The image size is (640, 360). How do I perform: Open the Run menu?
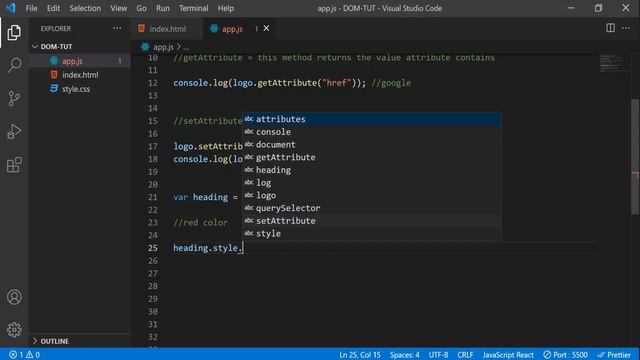(162, 8)
